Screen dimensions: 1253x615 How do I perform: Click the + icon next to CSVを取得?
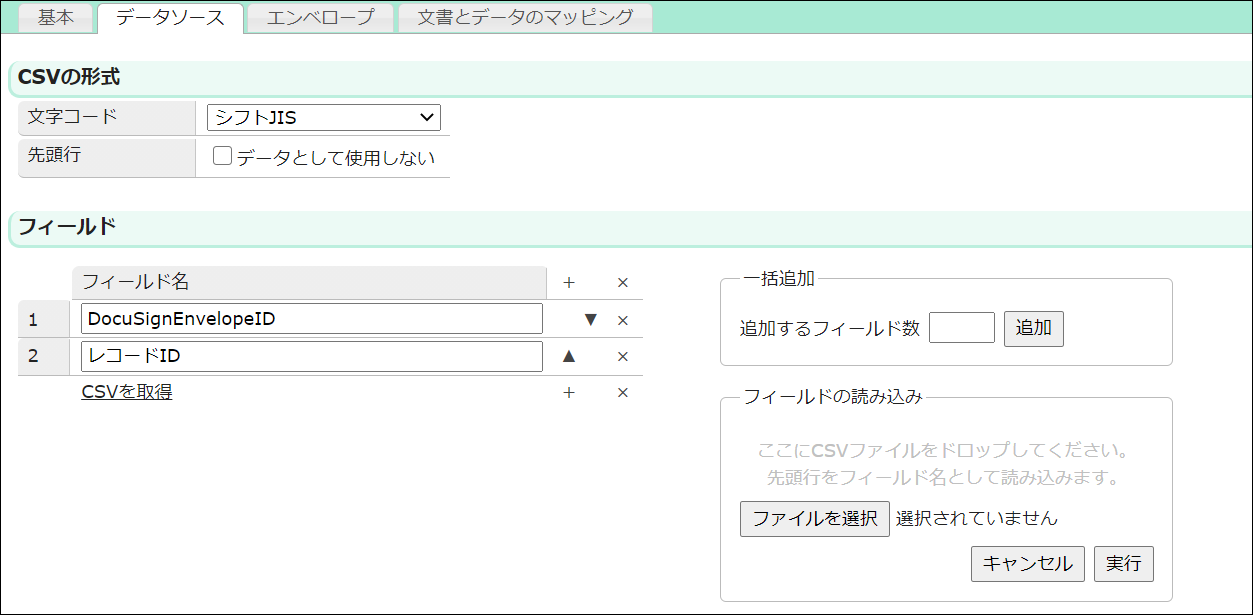(569, 392)
